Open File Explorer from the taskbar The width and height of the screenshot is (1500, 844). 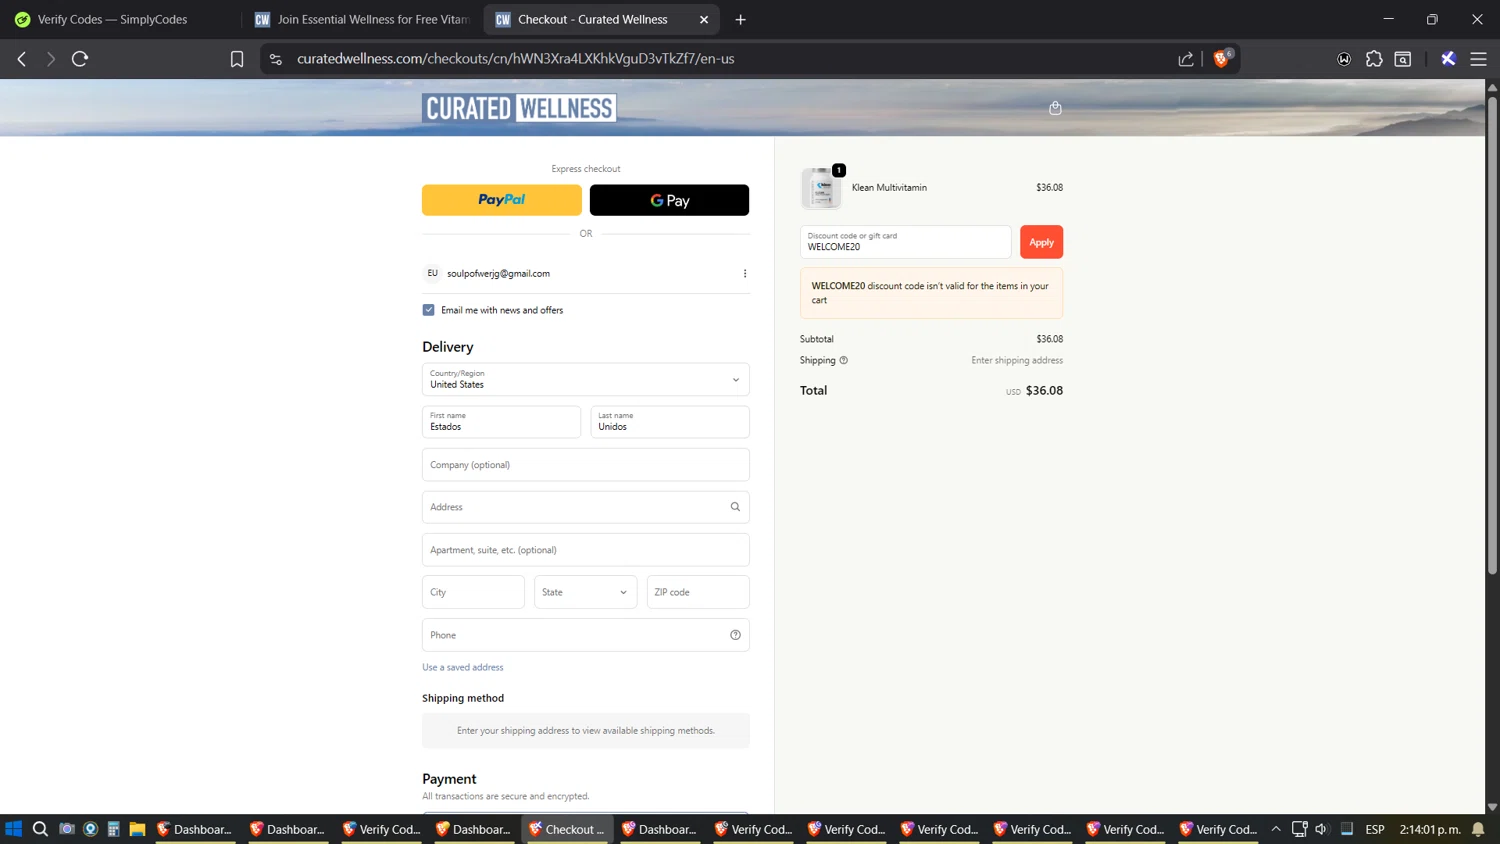(137, 829)
